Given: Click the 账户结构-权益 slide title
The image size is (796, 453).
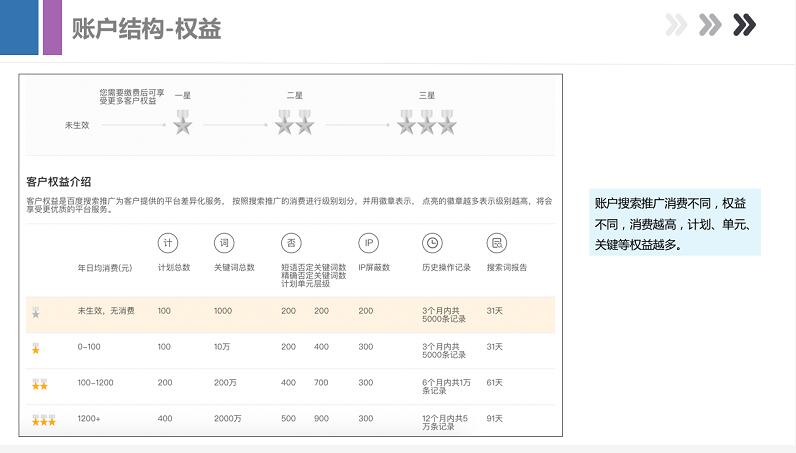Looking at the screenshot, I should pos(146,29).
